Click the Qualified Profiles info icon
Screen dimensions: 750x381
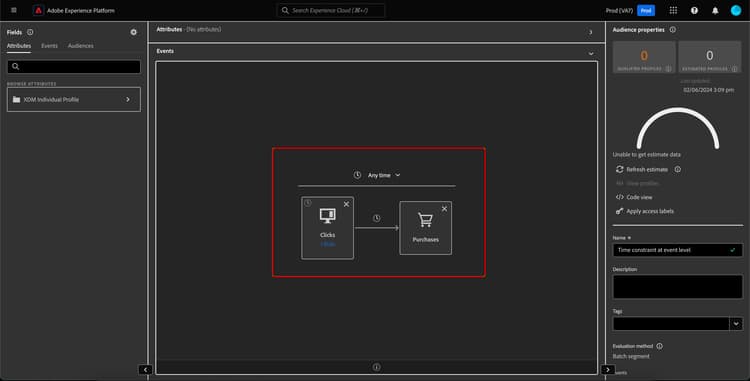pyautogui.click(x=669, y=69)
